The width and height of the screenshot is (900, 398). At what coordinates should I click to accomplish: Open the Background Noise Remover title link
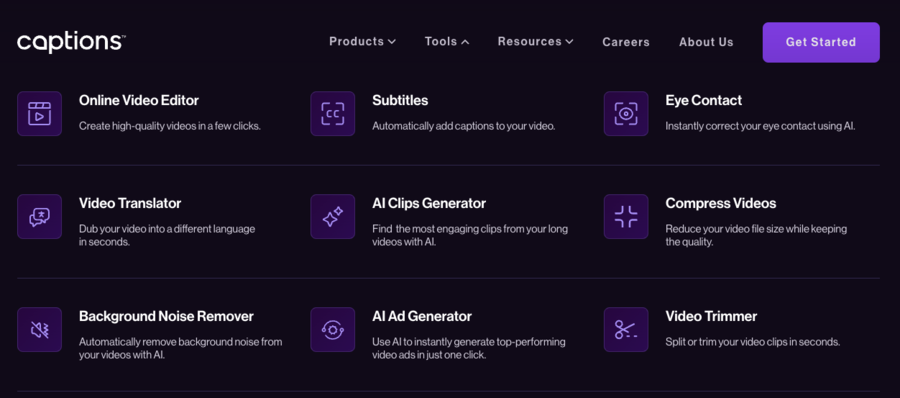tap(166, 316)
